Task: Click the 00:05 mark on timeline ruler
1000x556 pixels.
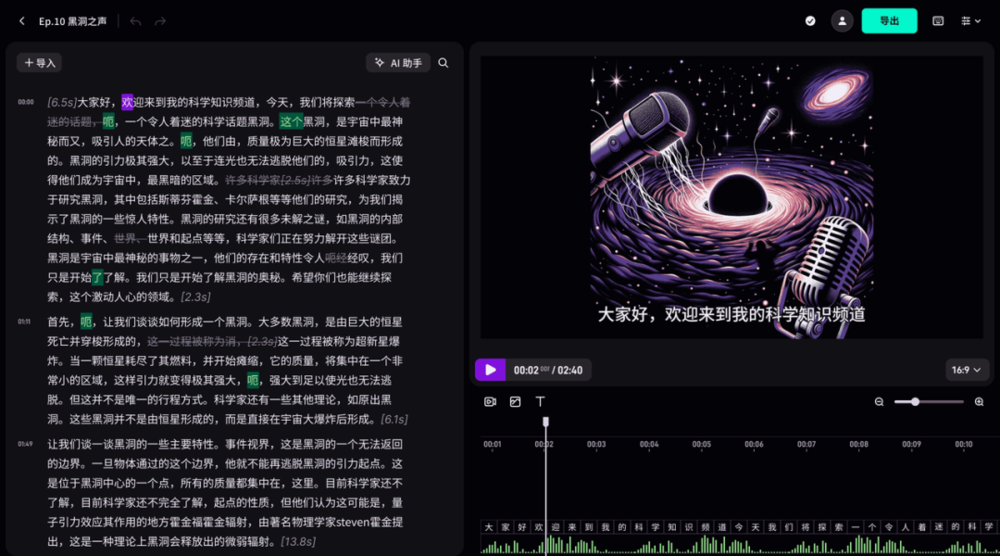Action: (701, 444)
